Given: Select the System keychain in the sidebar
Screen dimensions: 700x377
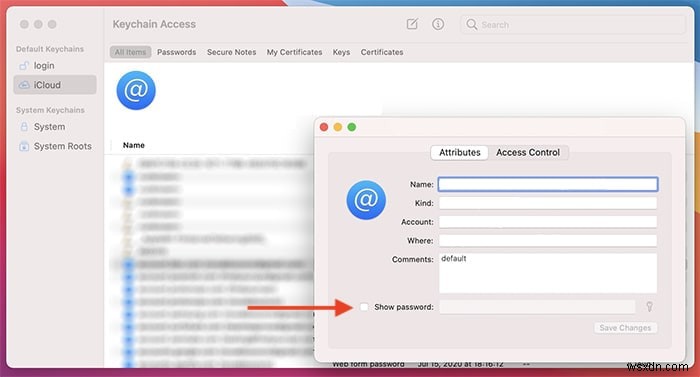Looking at the screenshot, I should click(x=55, y=127).
